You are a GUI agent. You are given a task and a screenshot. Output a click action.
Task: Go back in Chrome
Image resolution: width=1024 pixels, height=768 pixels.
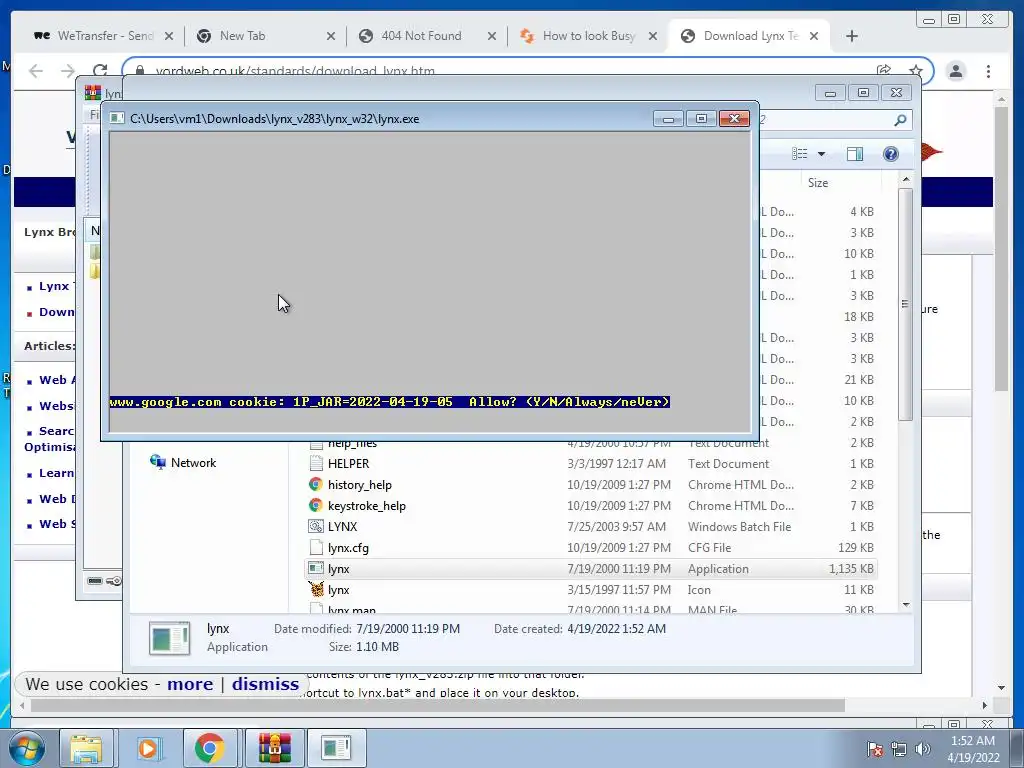click(x=36, y=71)
